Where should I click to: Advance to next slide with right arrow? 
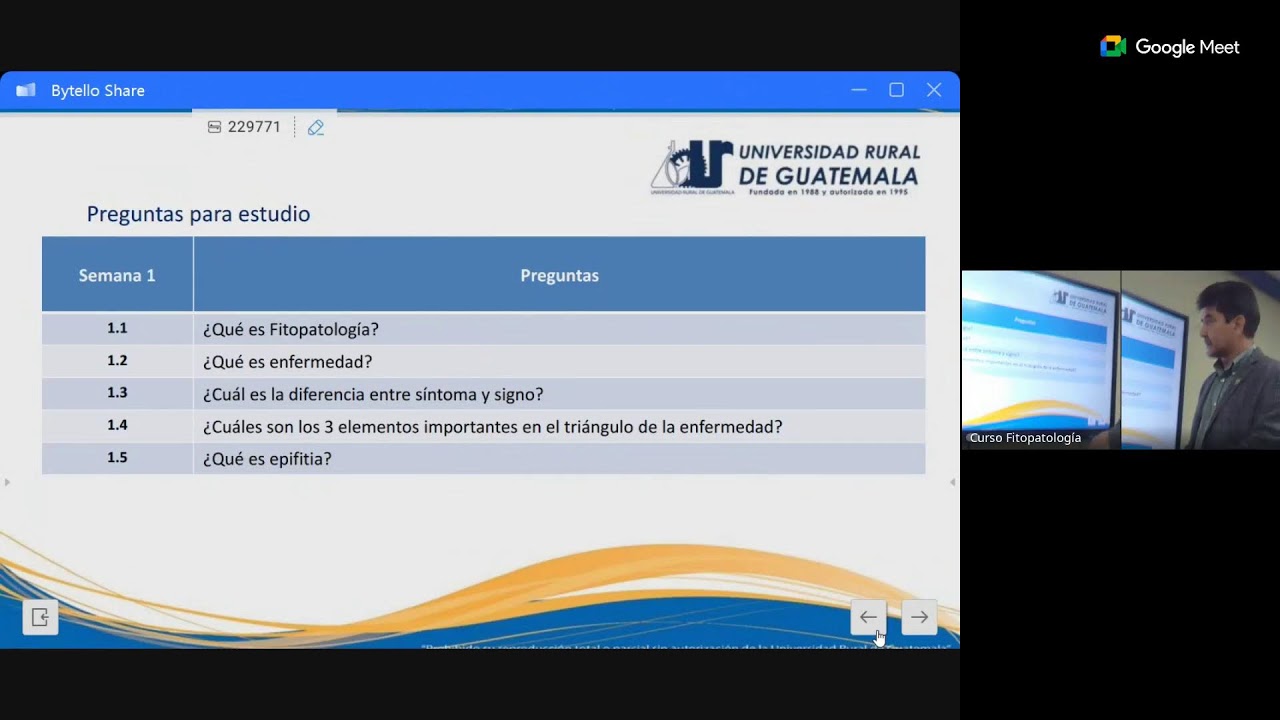point(919,617)
